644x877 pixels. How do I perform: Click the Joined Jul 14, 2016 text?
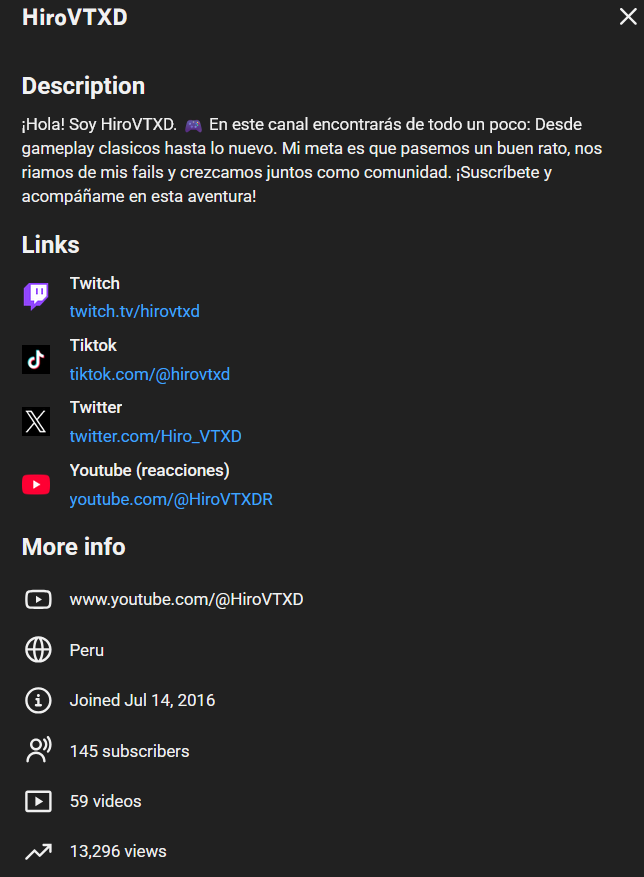(142, 700)
